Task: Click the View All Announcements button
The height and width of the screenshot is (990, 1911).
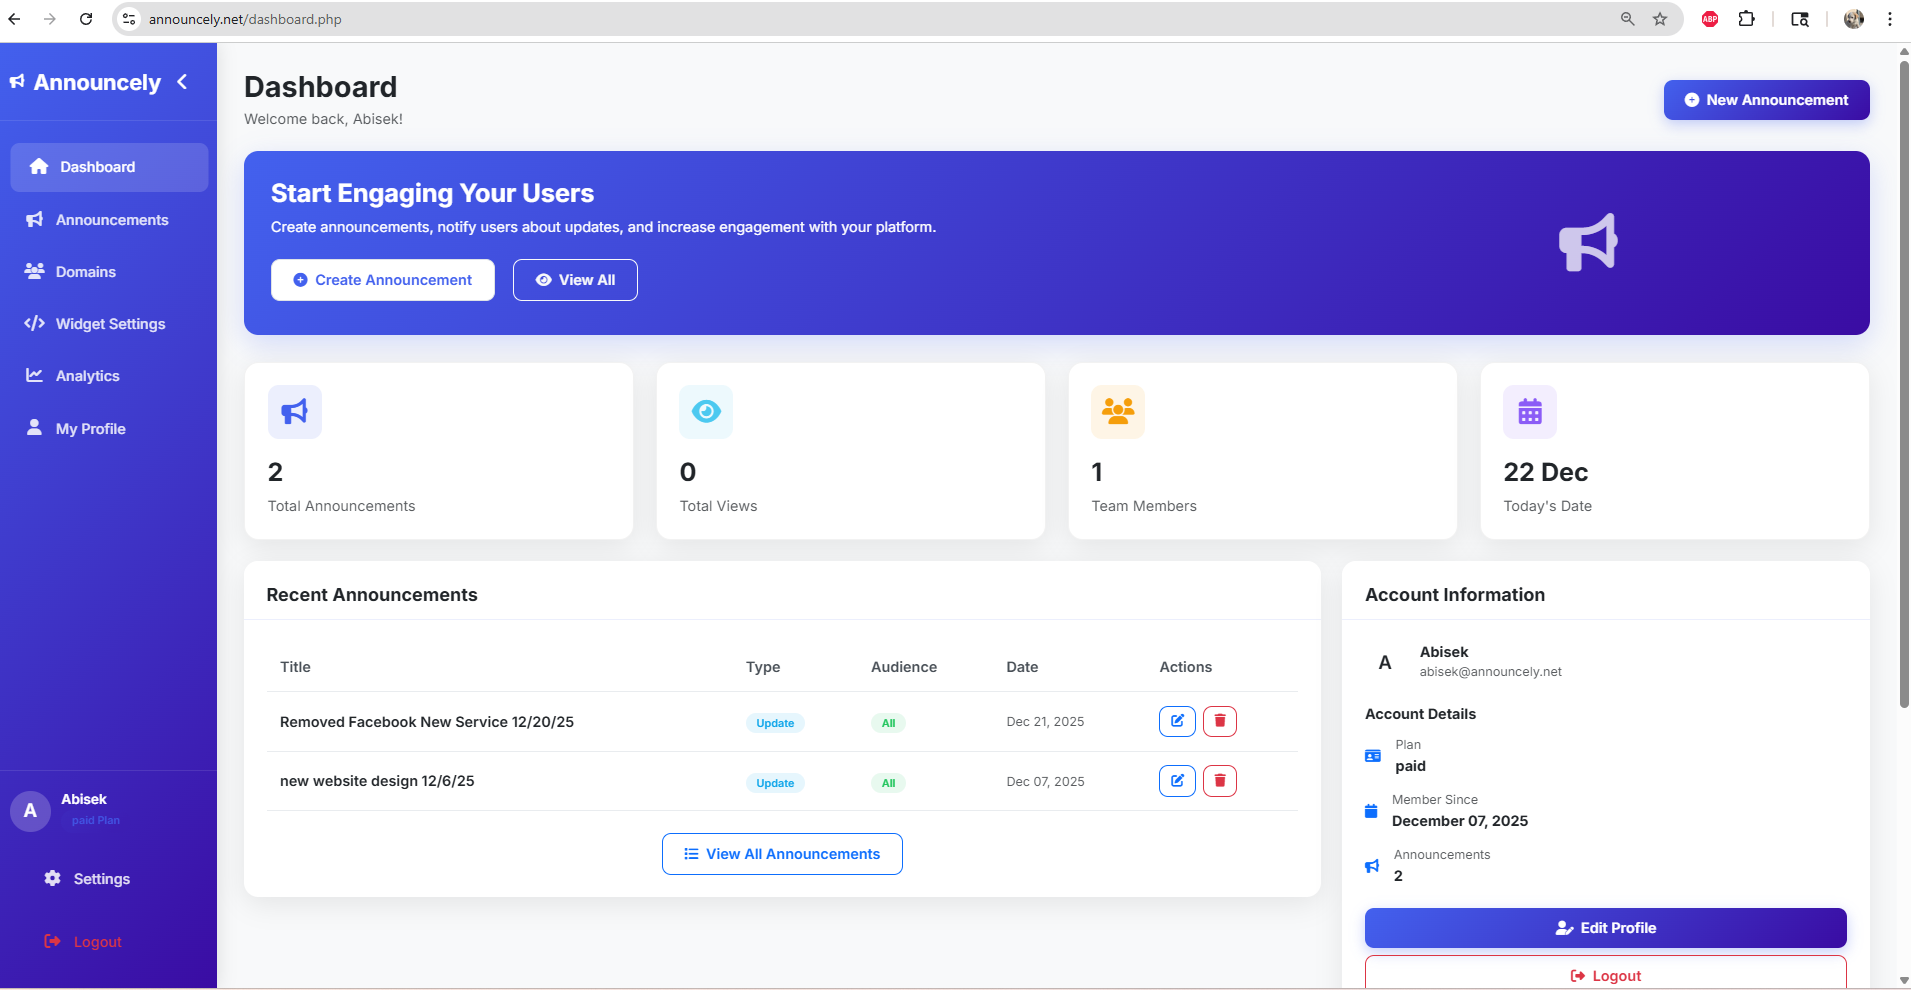Action: click(x=782, y=854)
